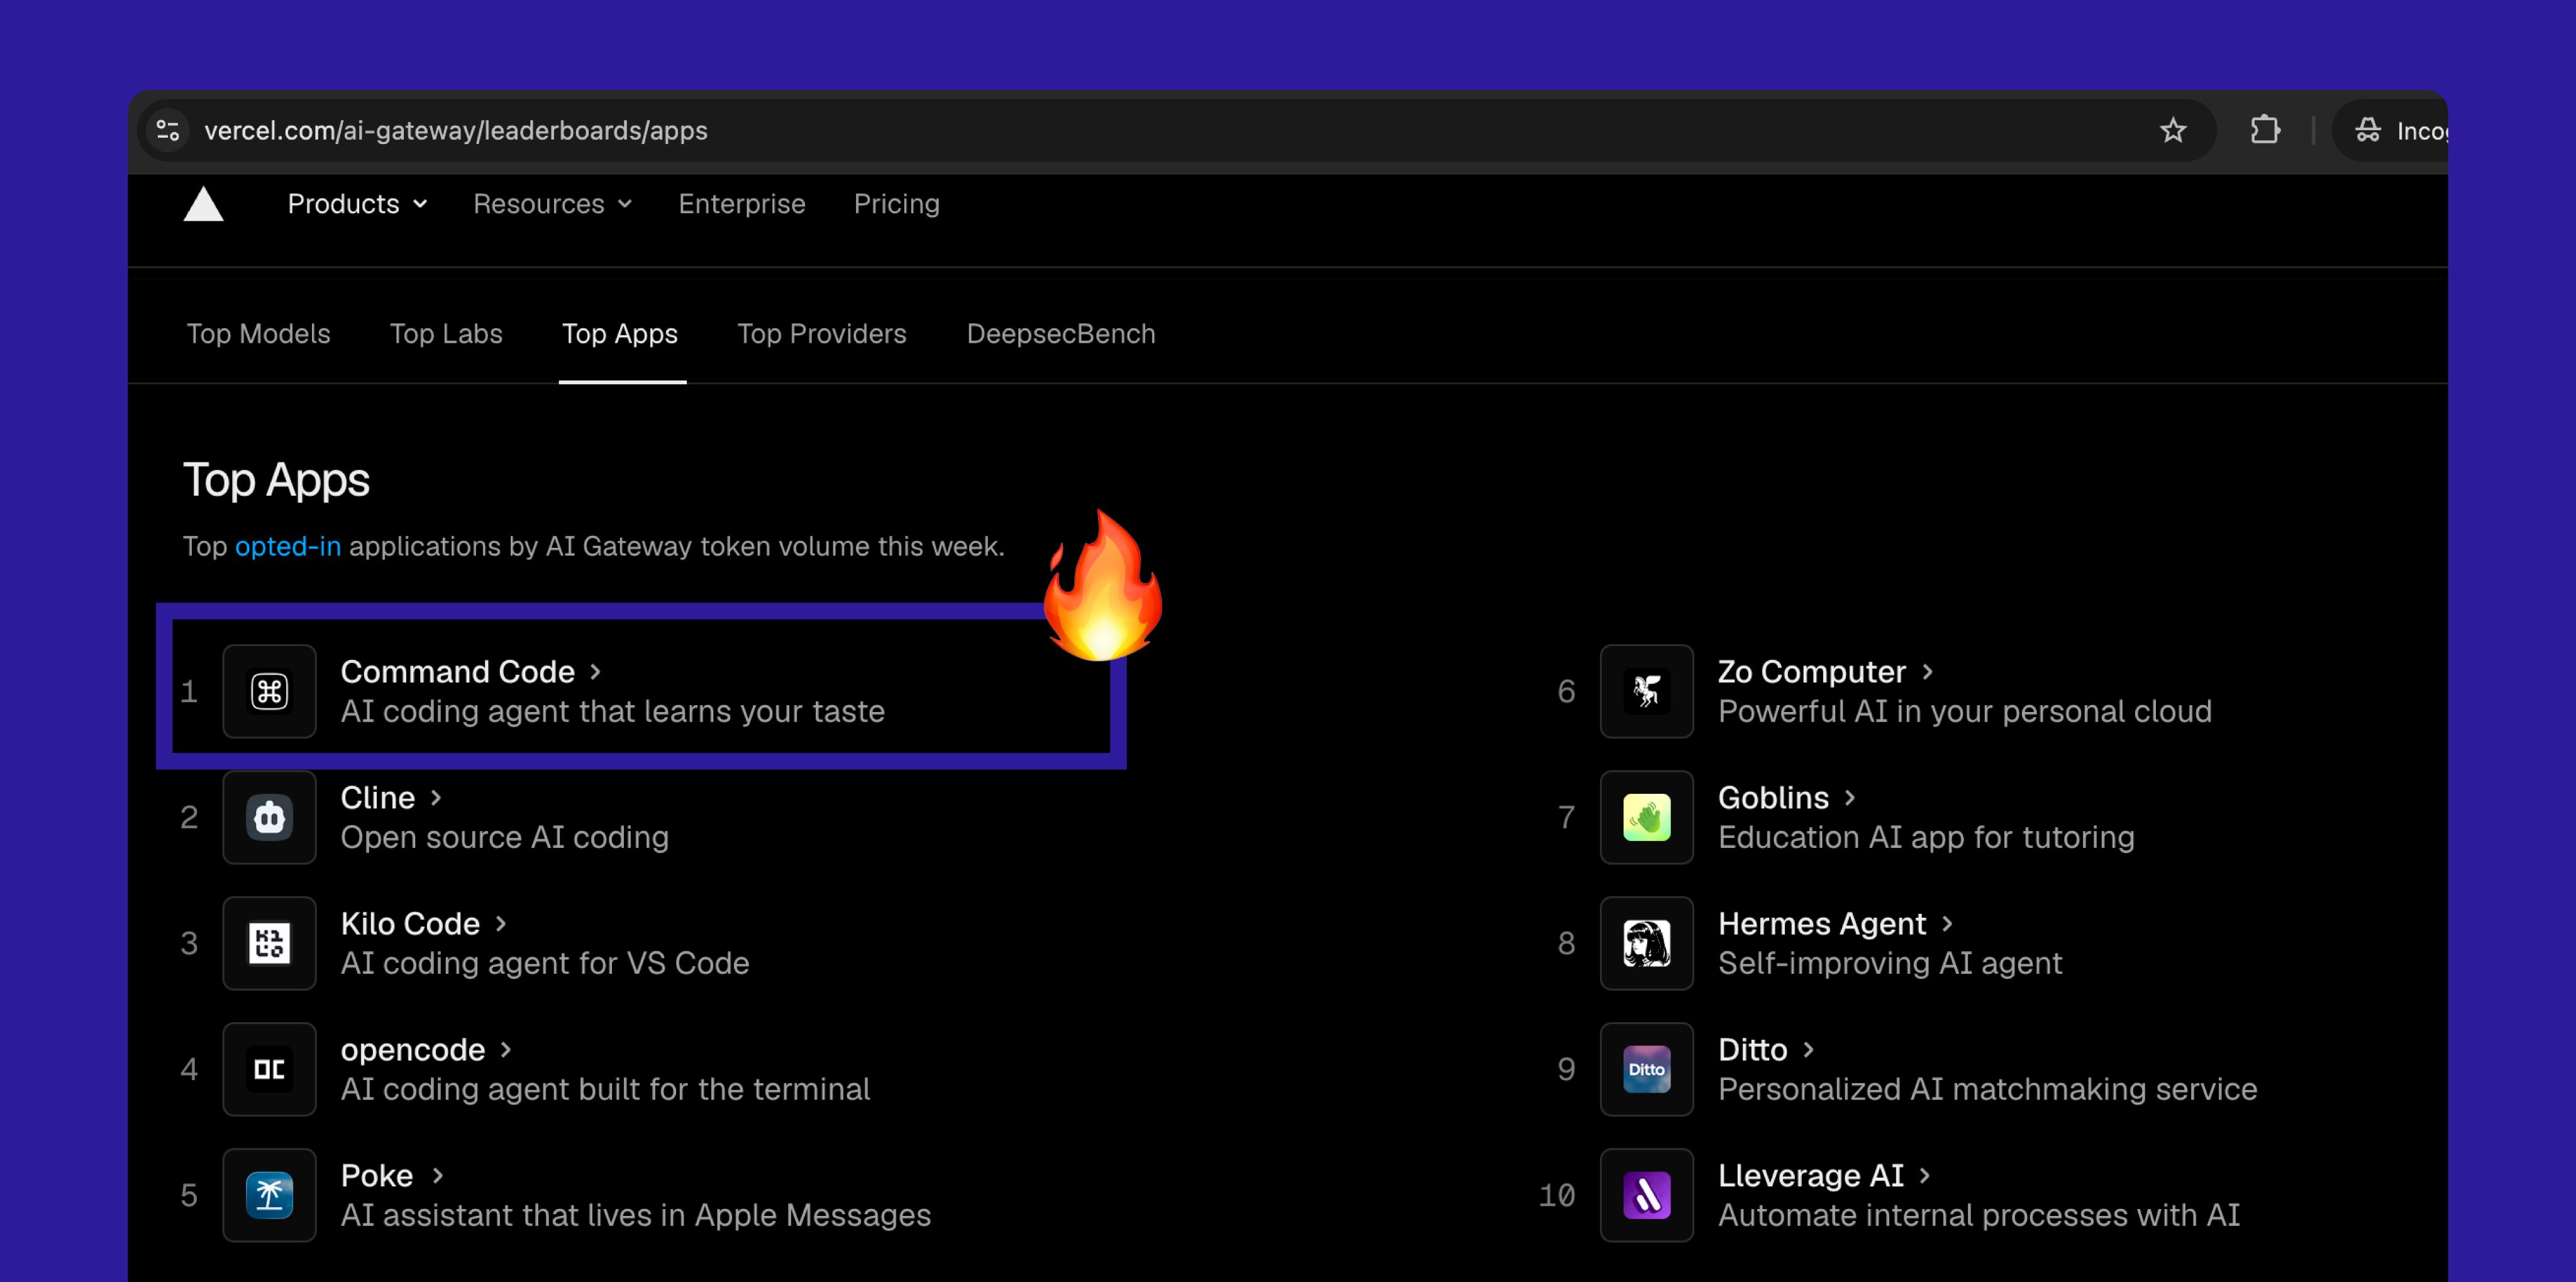Screen dimensions: 2576x1282
Task: Click chevron next to Command Code
Action: [x=596, y=672]
